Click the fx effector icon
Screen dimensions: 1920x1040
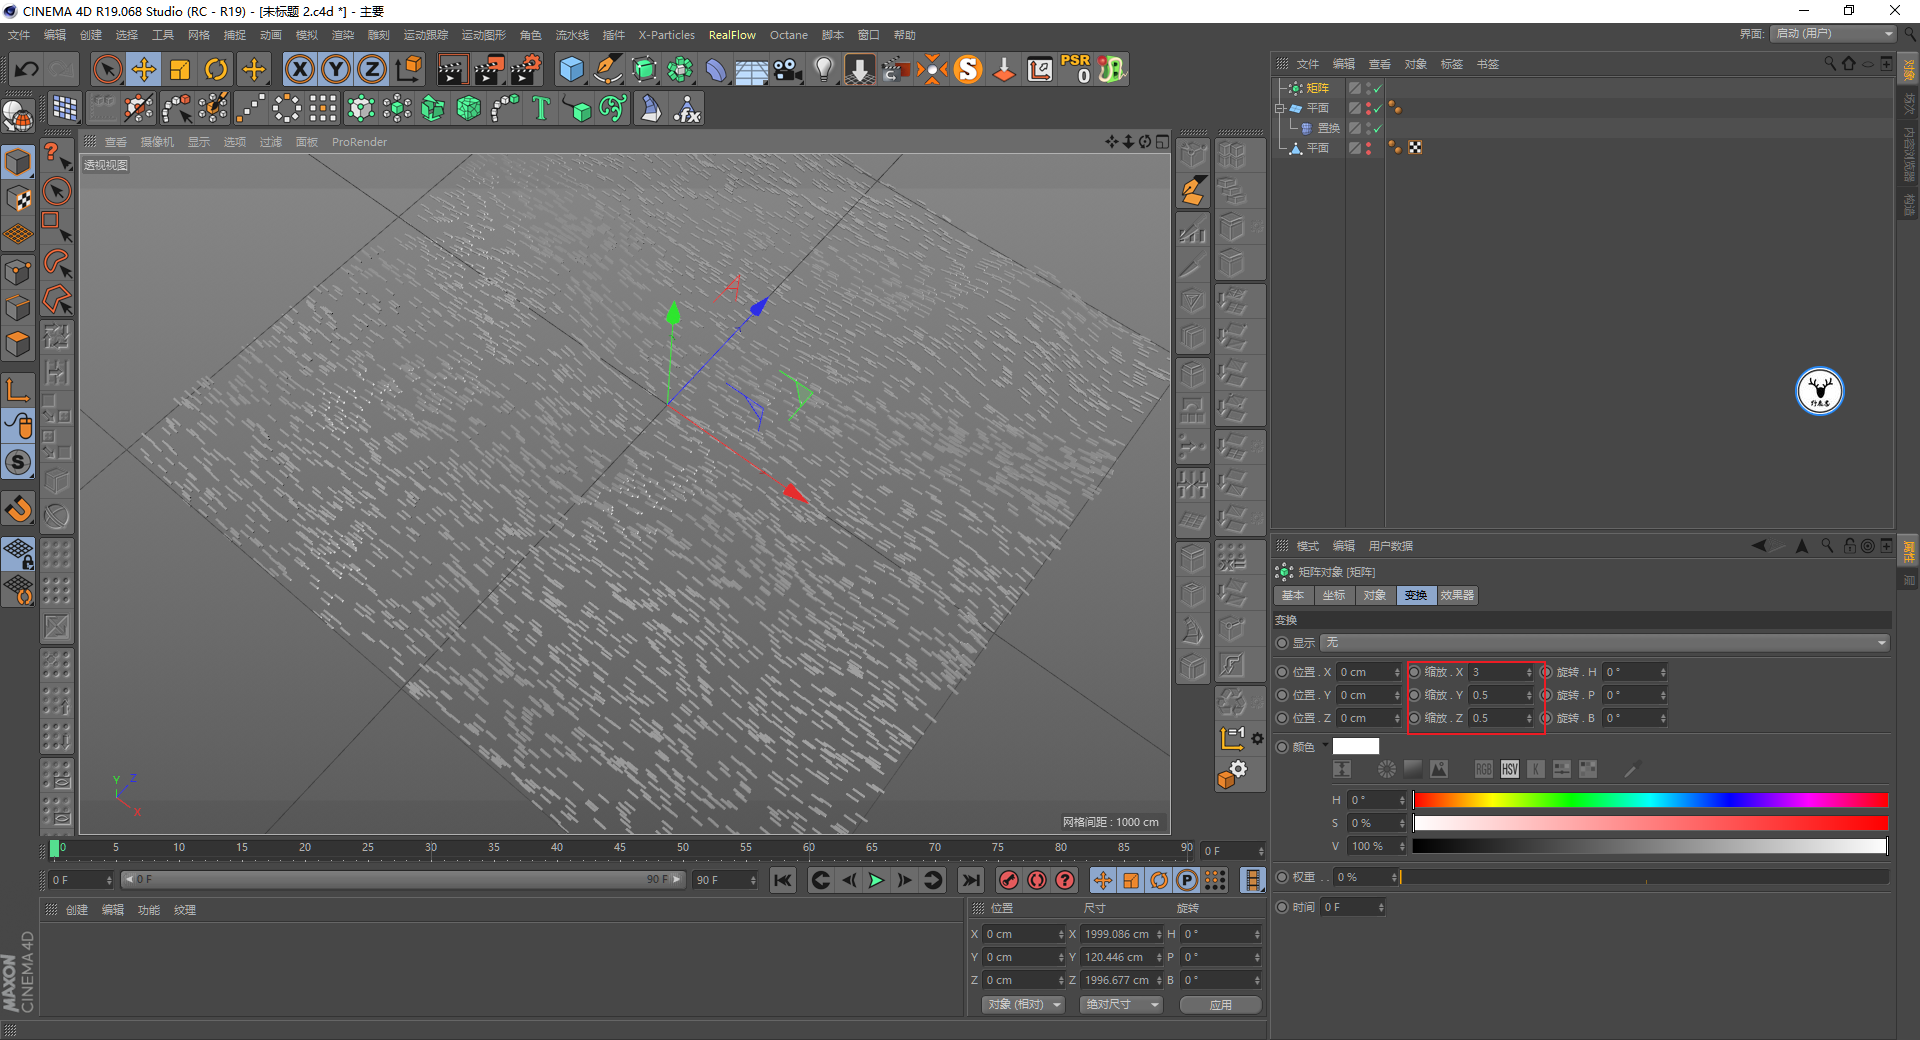tap(687, 108)
